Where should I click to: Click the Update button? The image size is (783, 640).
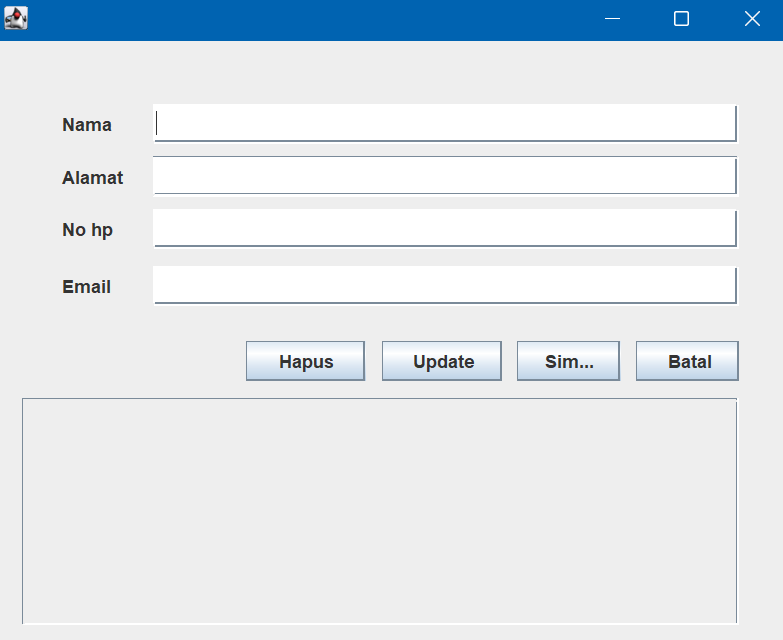[x=442, y=361]
